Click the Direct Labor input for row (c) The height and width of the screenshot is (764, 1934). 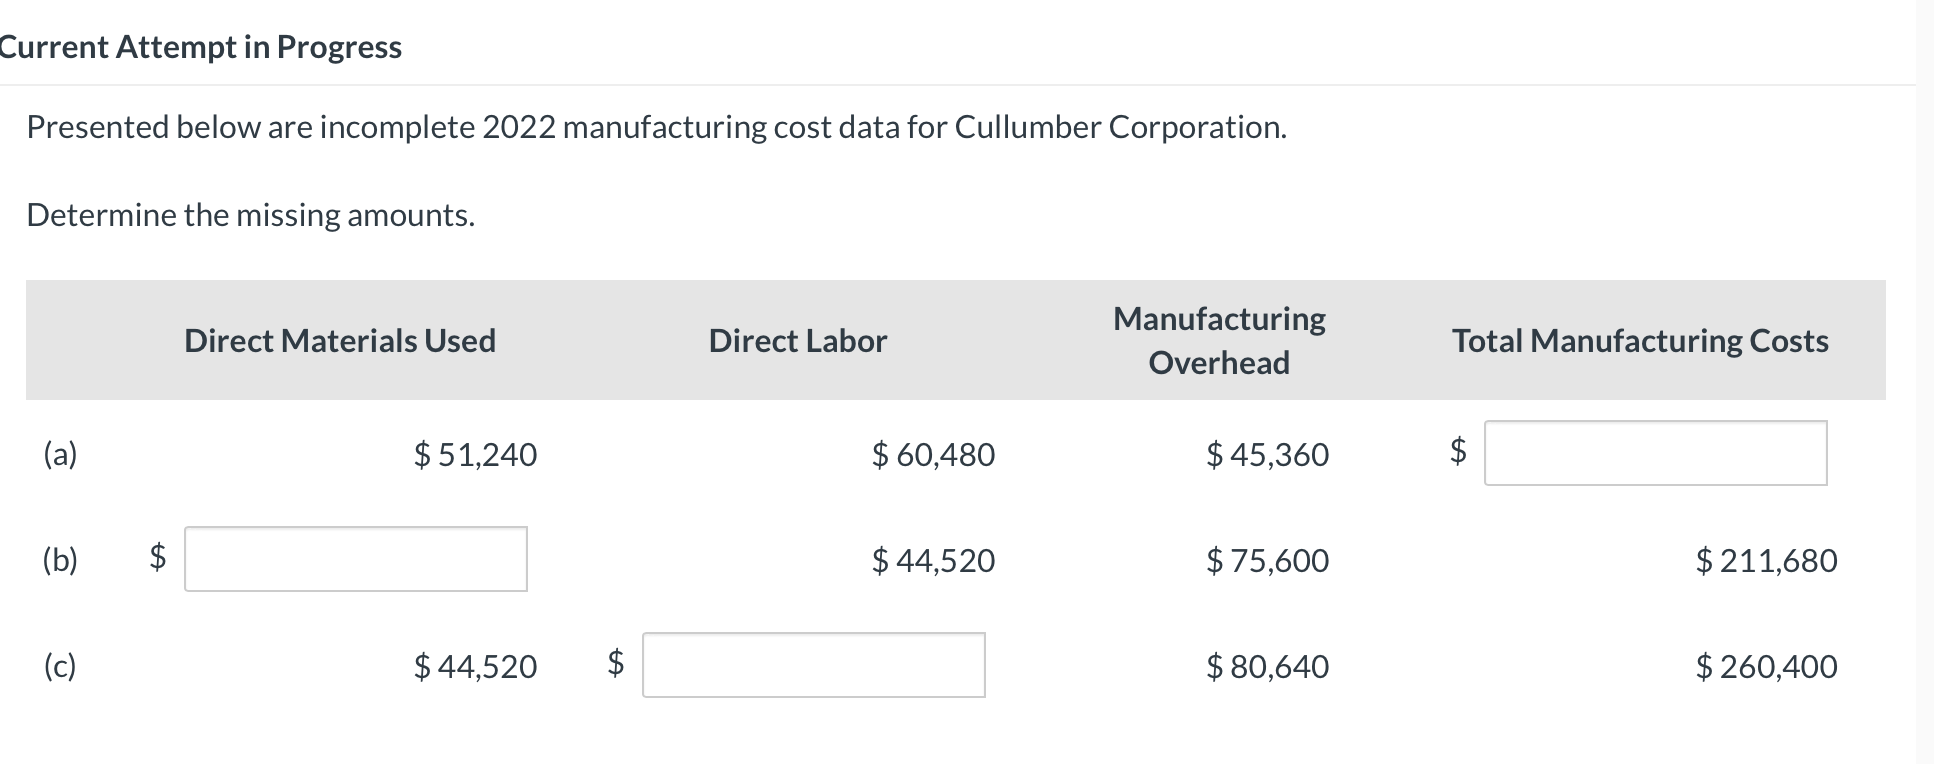tap(813, 666)
